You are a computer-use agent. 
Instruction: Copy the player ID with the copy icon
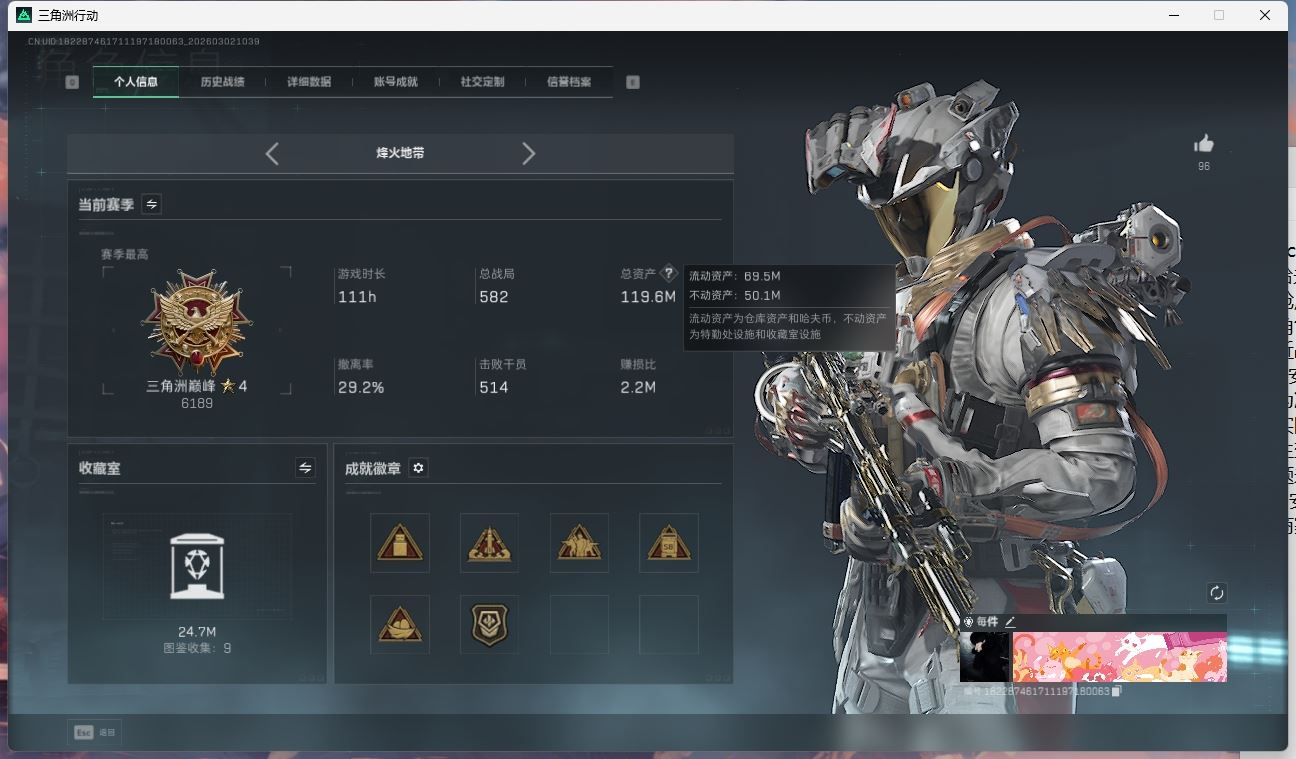pyautogui.click(x=1117, y=691)
